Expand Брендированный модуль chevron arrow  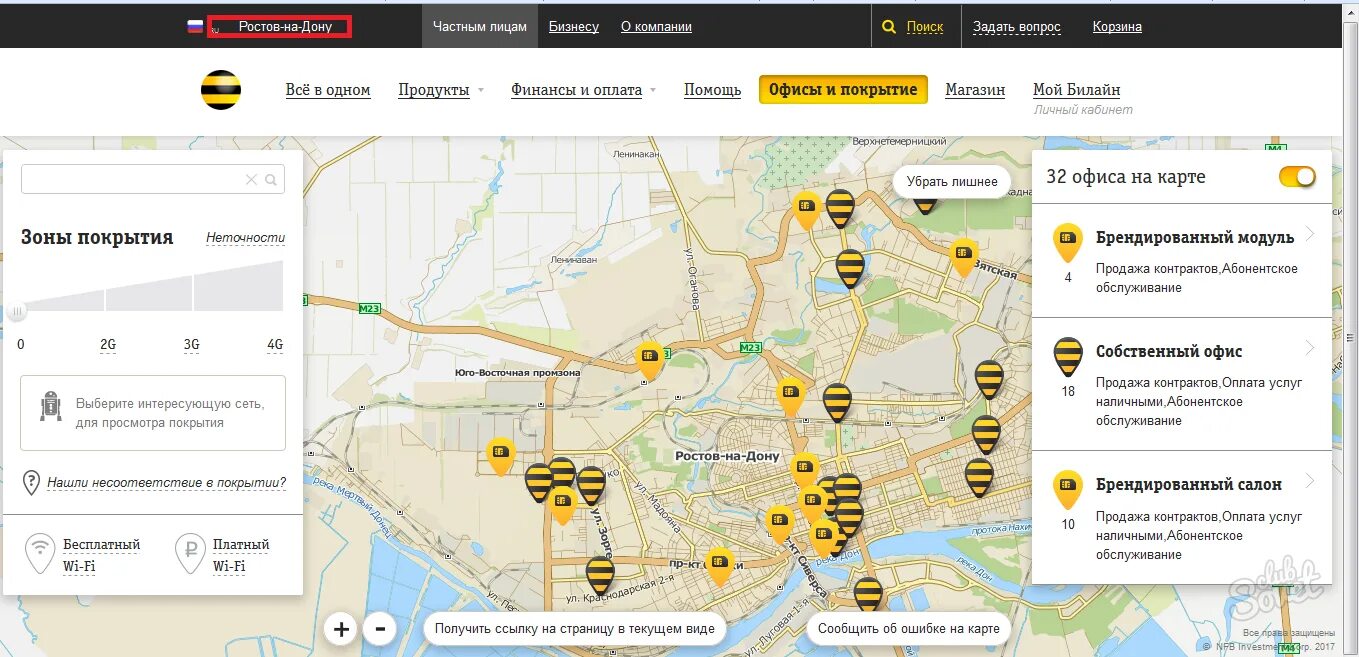1310,234
